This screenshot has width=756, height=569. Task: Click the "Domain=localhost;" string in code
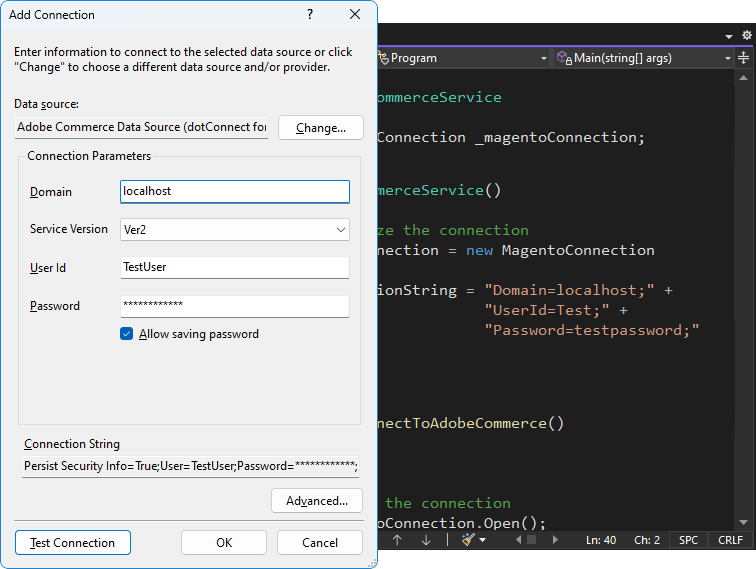pyautogui.click(x=569, y=290)
